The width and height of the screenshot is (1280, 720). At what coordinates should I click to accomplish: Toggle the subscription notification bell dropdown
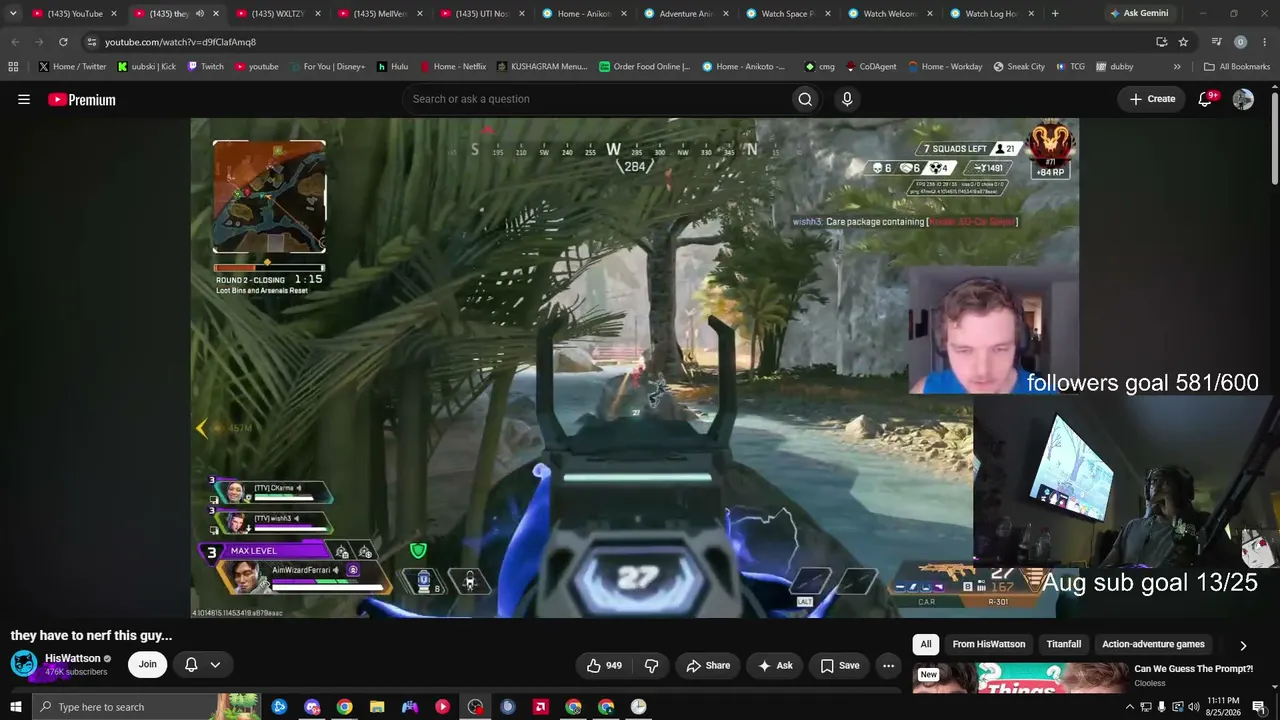point(202,665)
